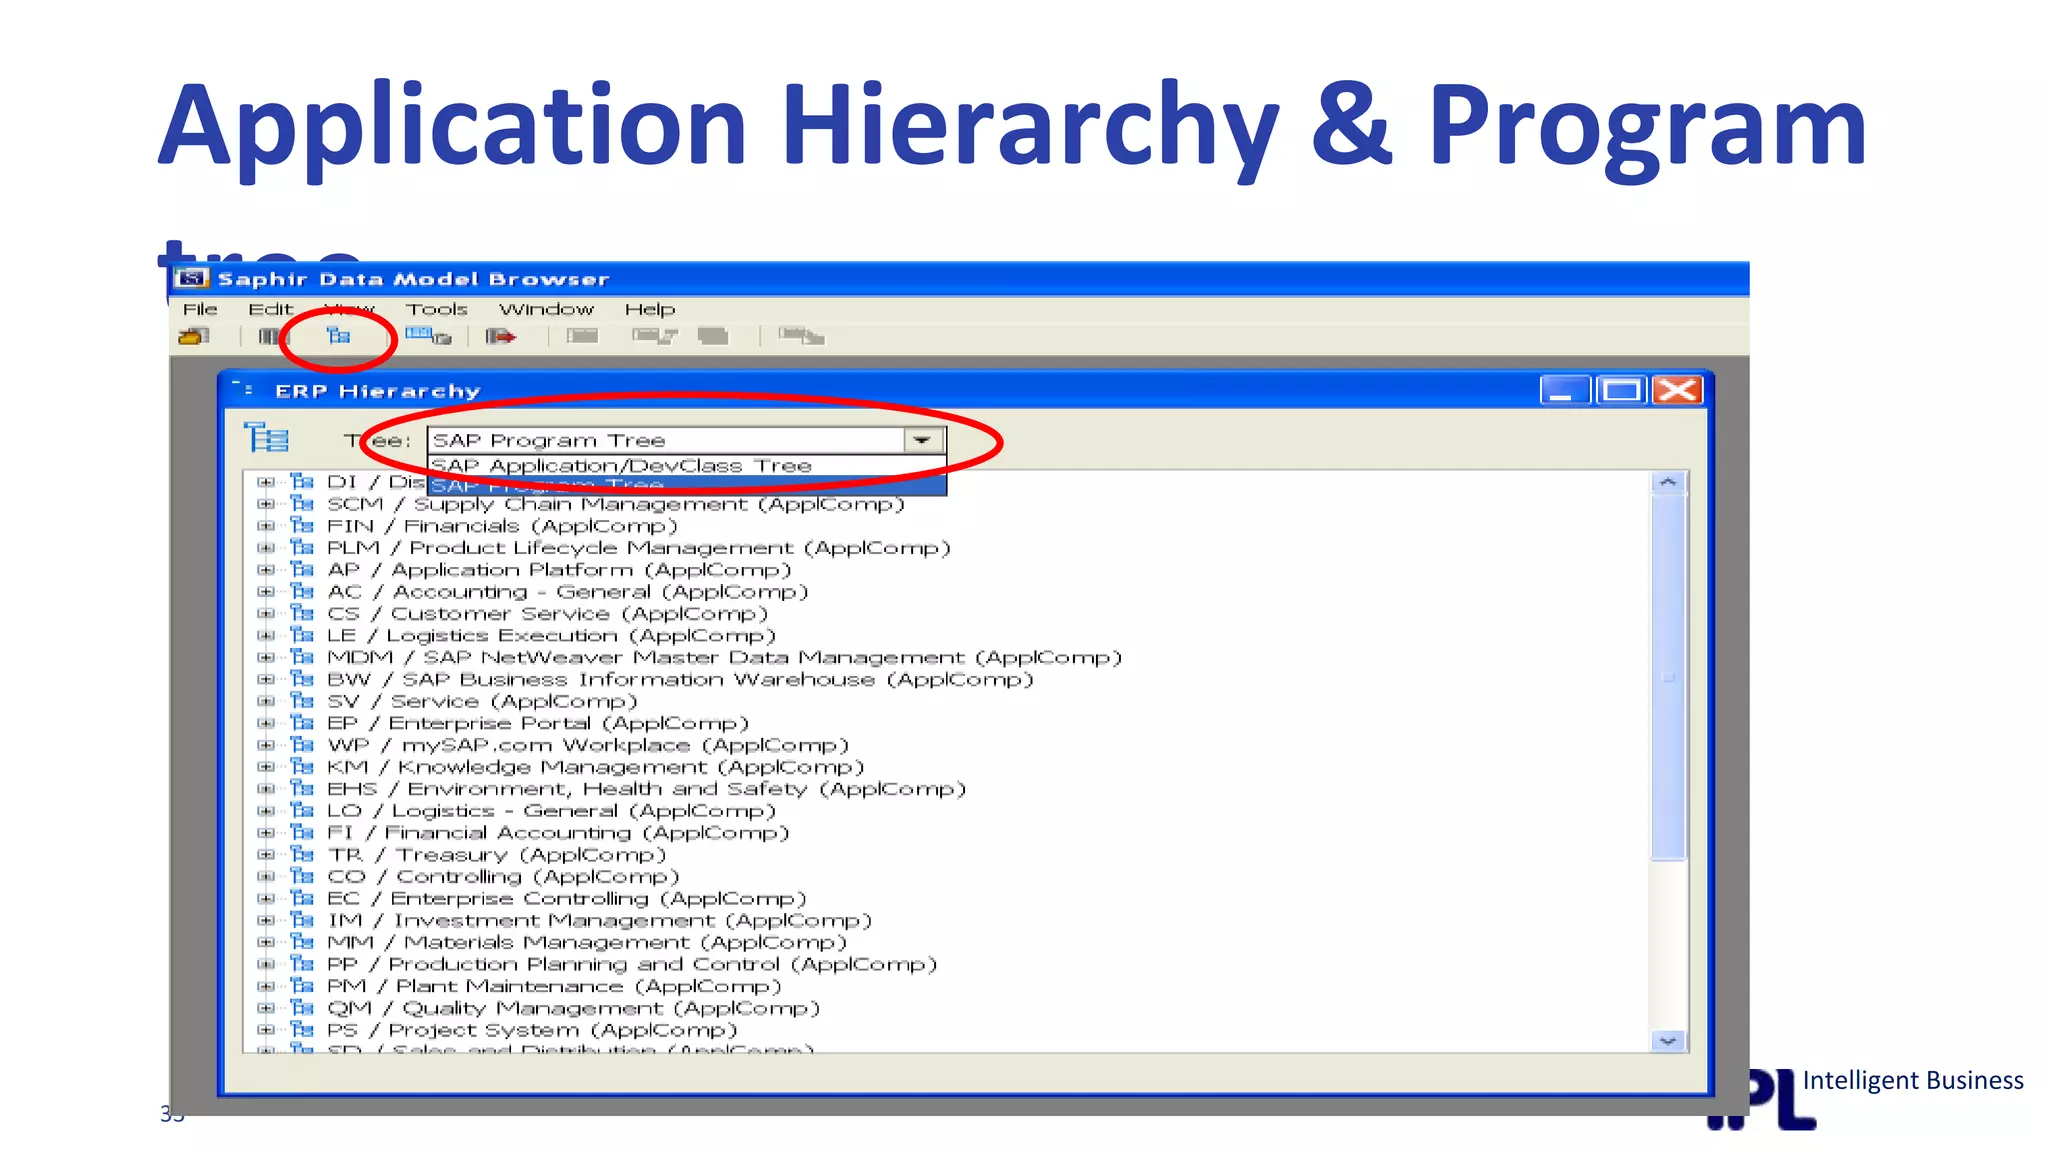Click node icon of SV / Service
This screenshot has height=1152, width=2048.
point(302,701)
